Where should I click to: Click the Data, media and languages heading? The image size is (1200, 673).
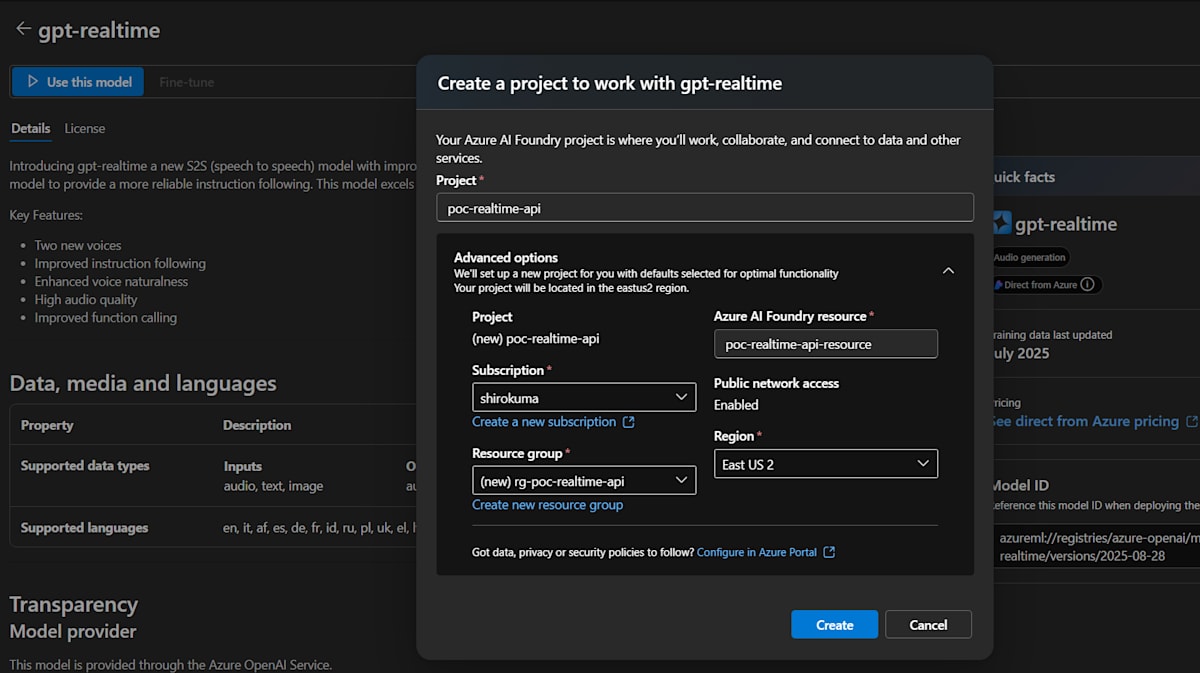click(143, 384)
